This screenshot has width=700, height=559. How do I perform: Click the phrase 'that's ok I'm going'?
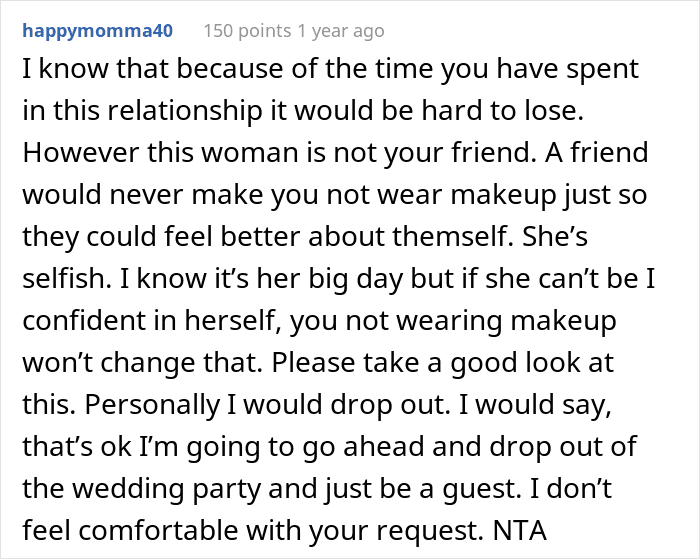pyautogui.click(x=142, y=446)
